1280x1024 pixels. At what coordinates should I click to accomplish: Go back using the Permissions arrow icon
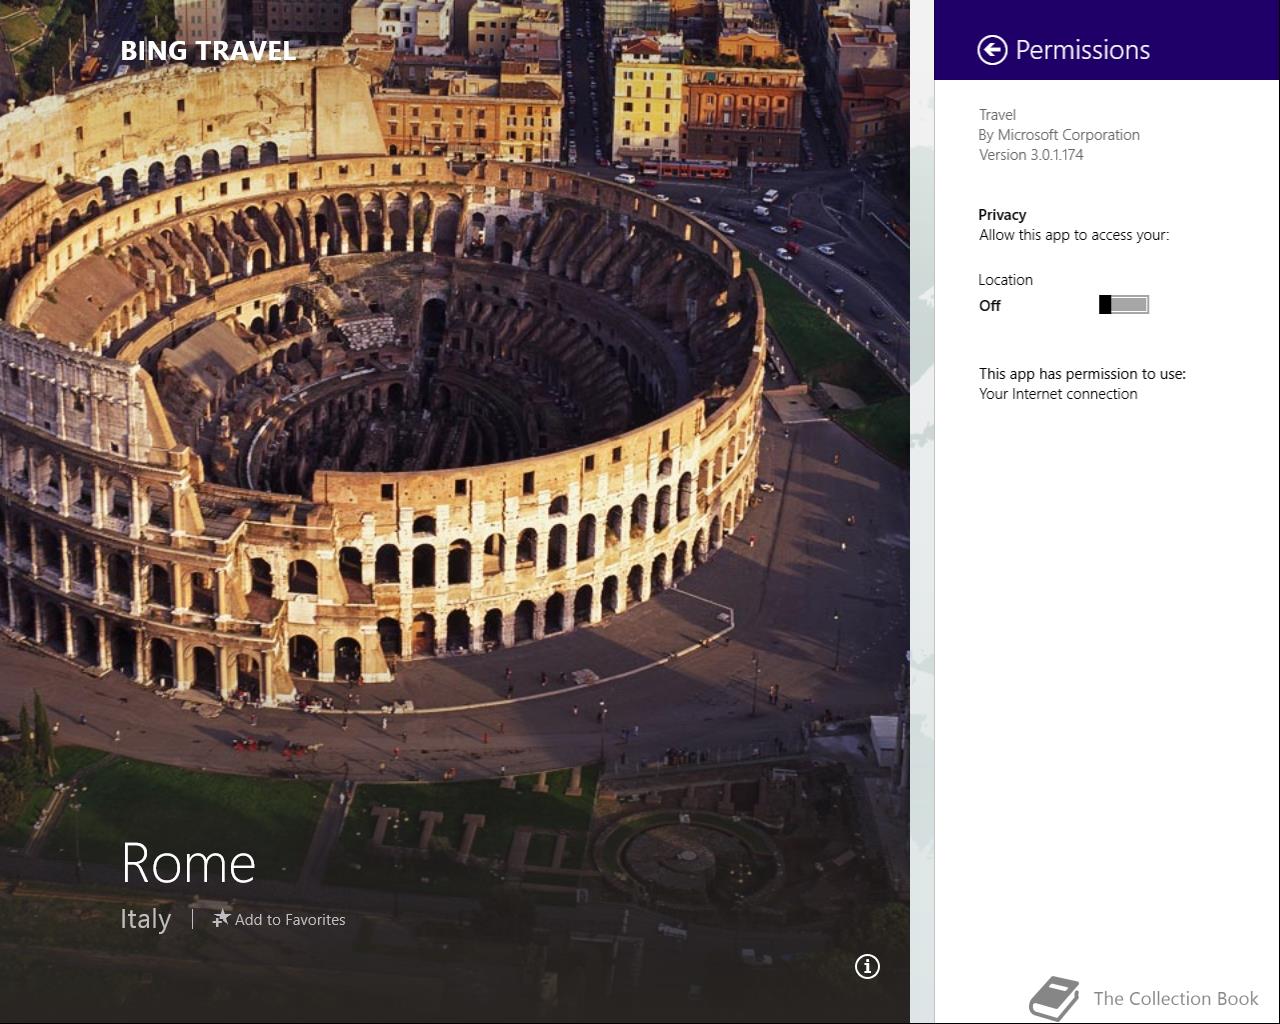(992, 50)
